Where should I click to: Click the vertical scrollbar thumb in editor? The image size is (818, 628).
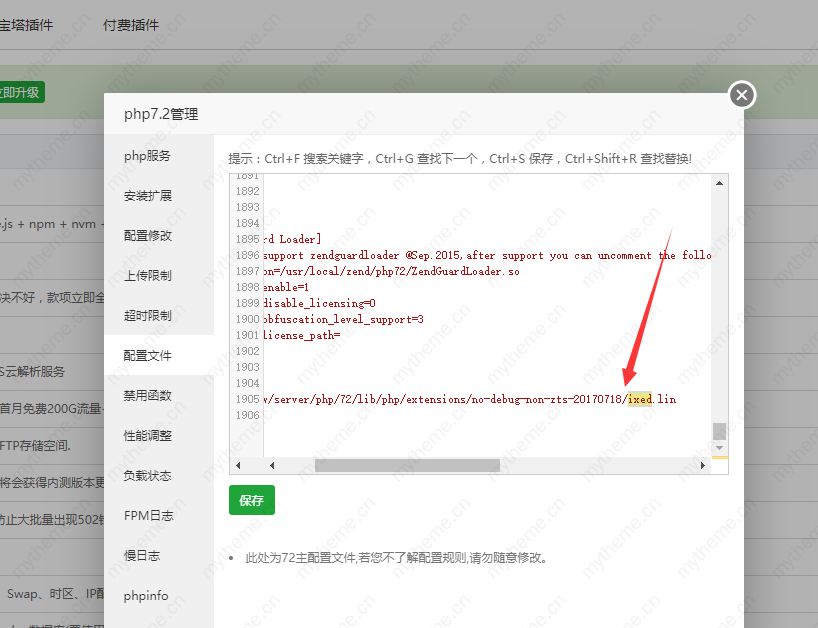click(x=718, y=431)
